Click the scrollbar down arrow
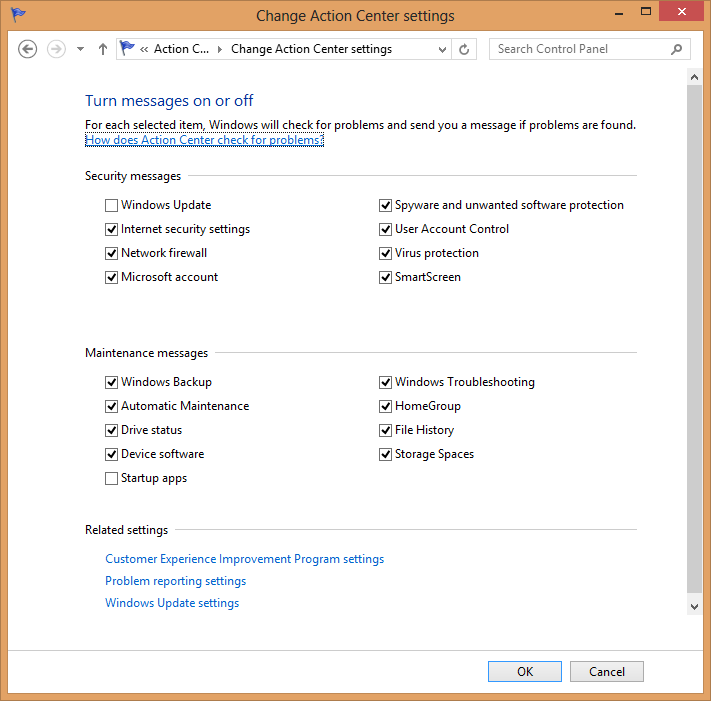This screenshot has width=711, height=701. (694, 606)
